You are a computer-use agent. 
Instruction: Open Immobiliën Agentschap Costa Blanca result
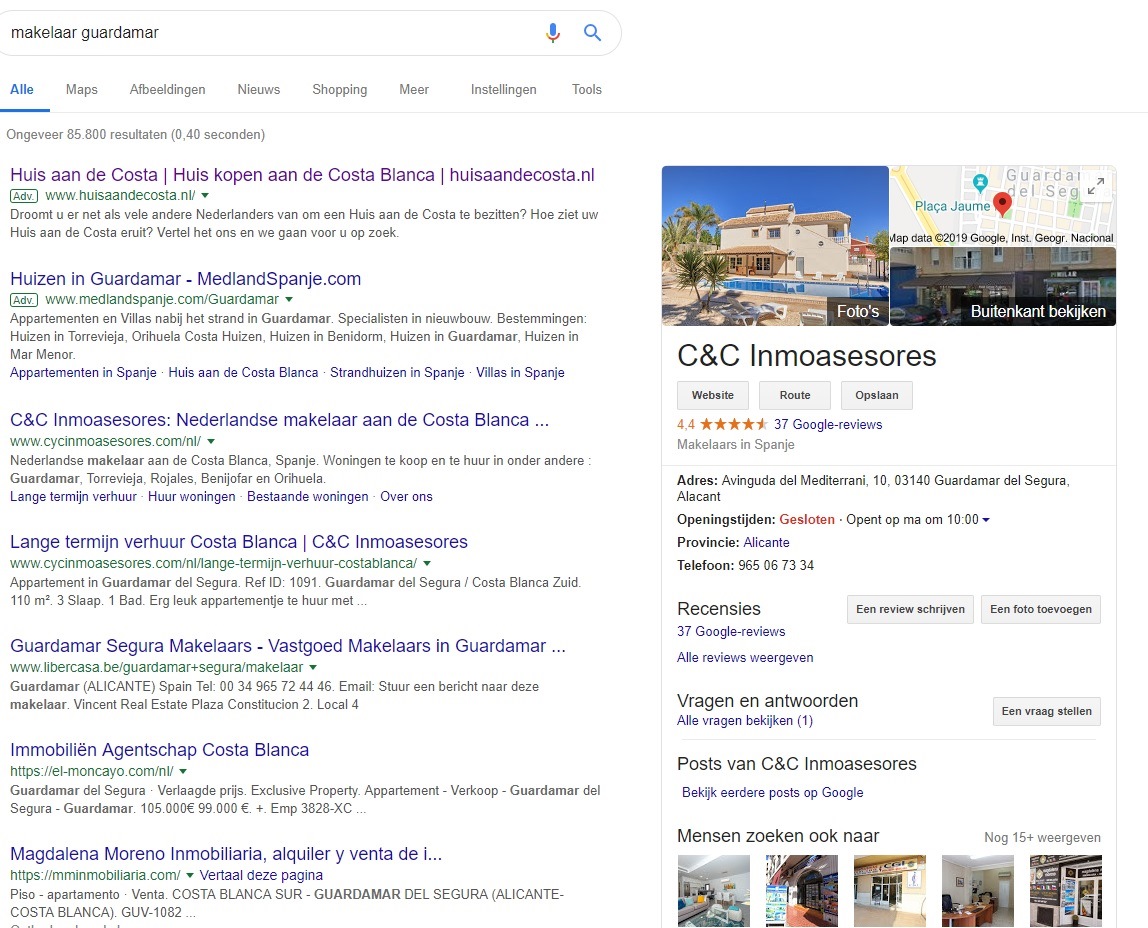[160, 749]
